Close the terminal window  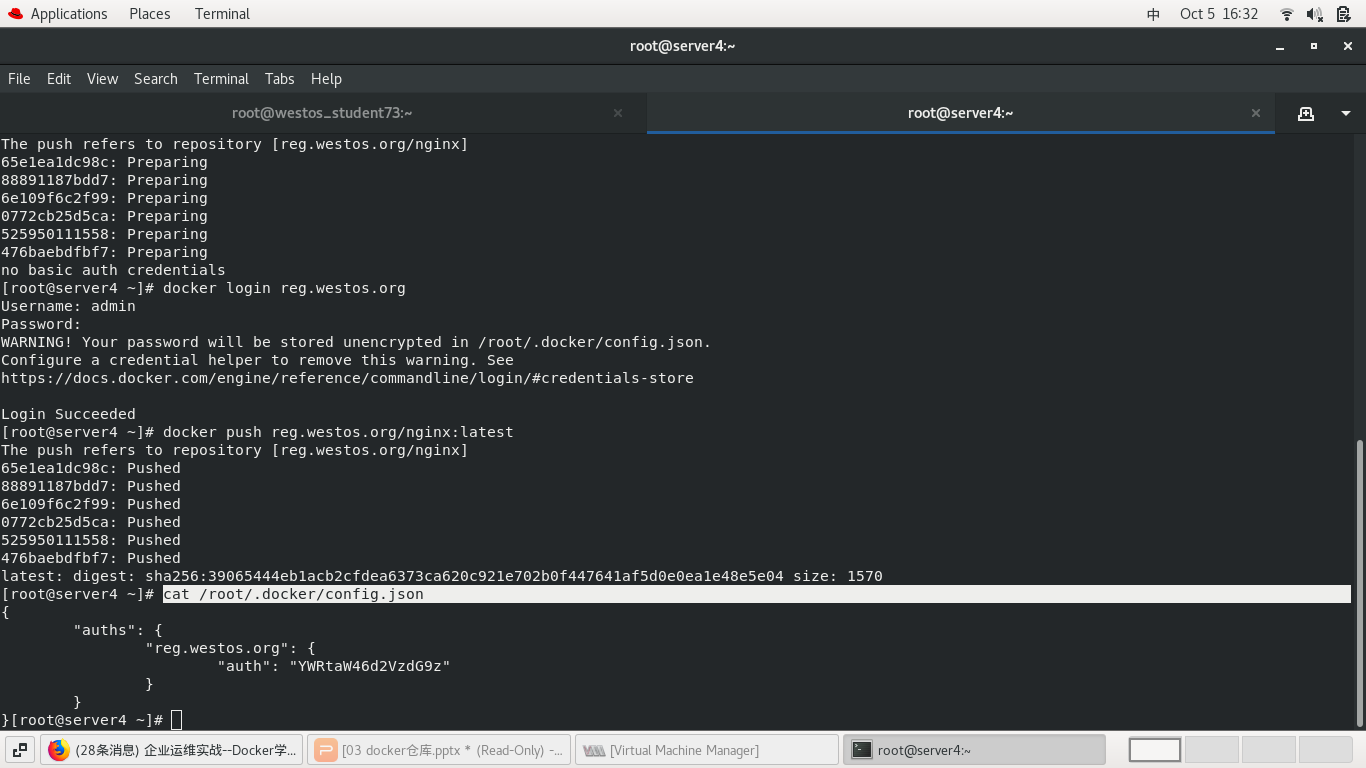click(x=1348, y=46)
